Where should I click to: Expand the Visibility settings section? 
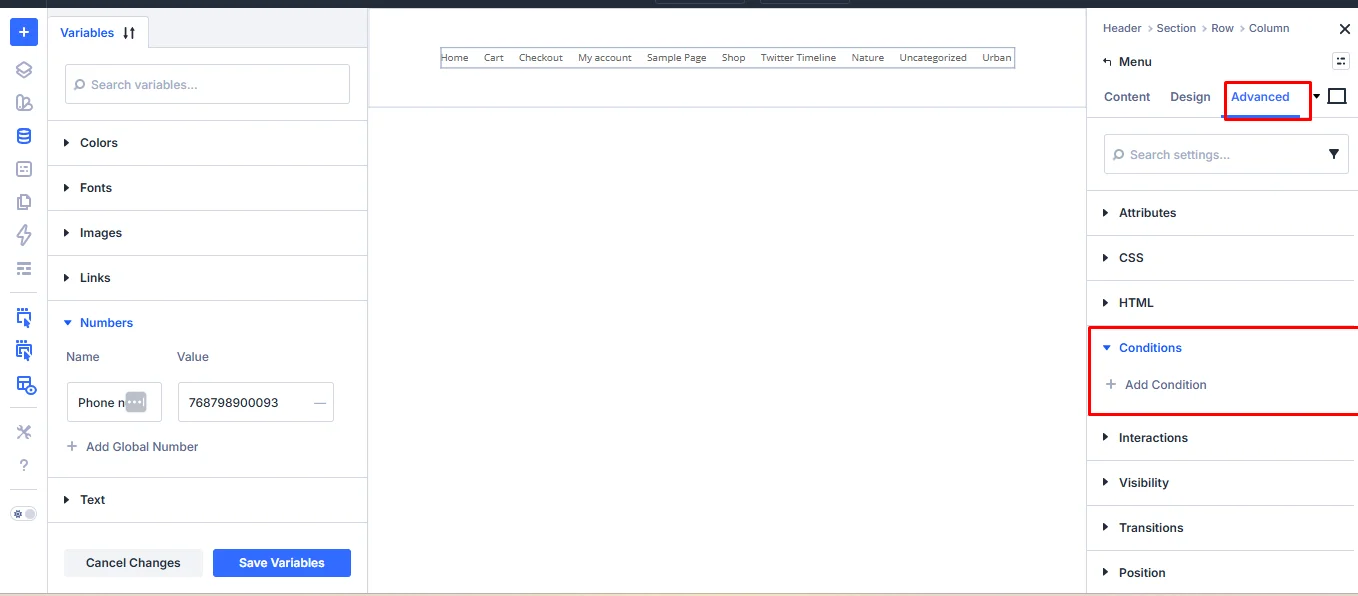[x=1221, y=483]
